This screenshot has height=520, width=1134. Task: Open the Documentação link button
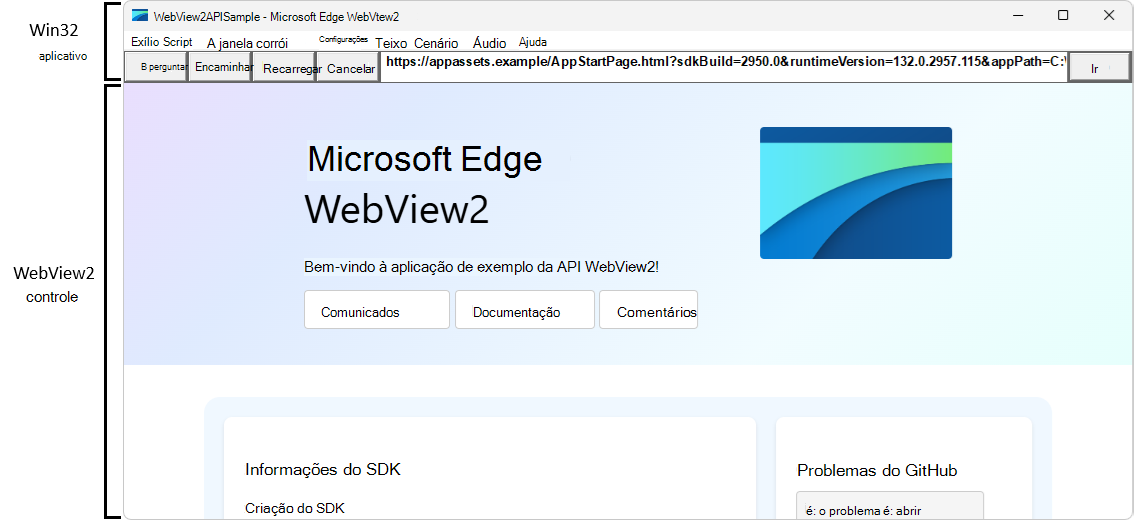point(525,310)
